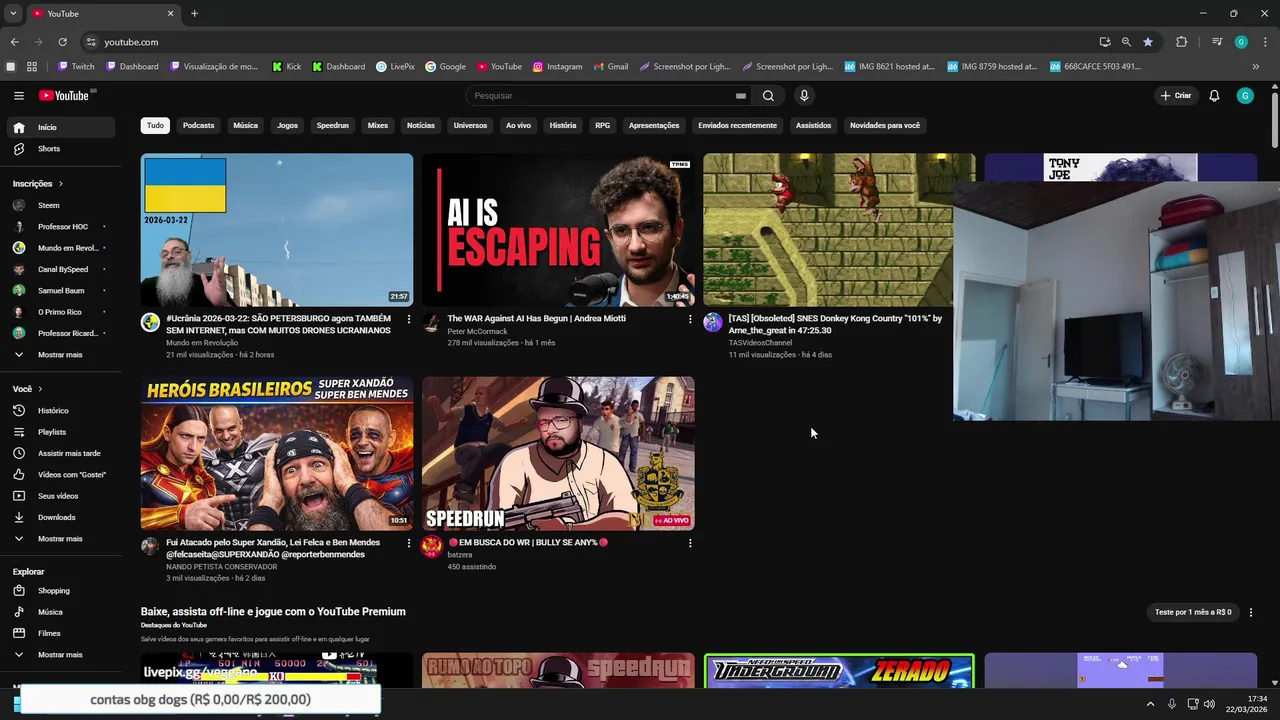Viewport: 1280px width, 720px height.
Task: Open TASVideosChannel channel link
Action: [760, 343]
